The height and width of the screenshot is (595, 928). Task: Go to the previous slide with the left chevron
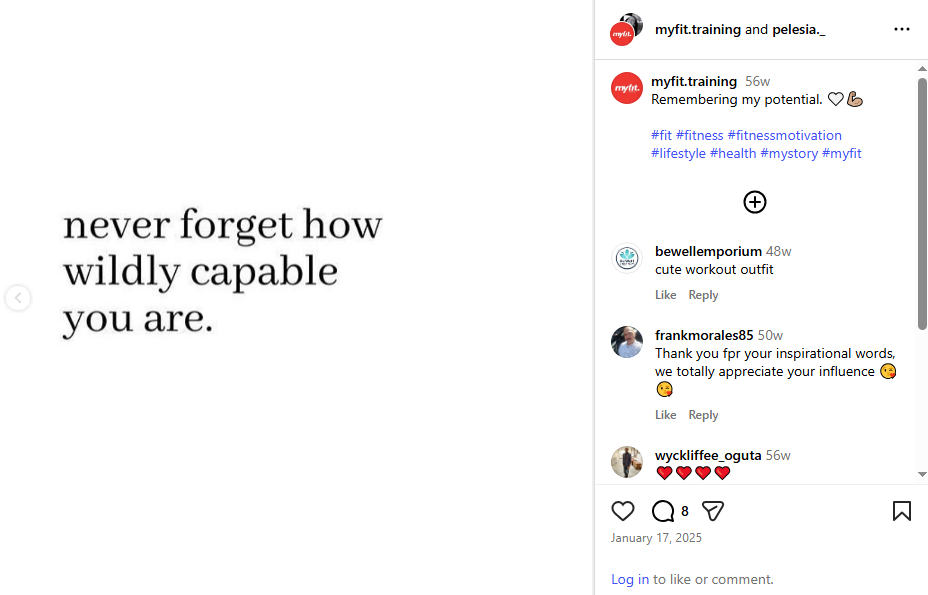pyautogui.click(x=18, y=297)
